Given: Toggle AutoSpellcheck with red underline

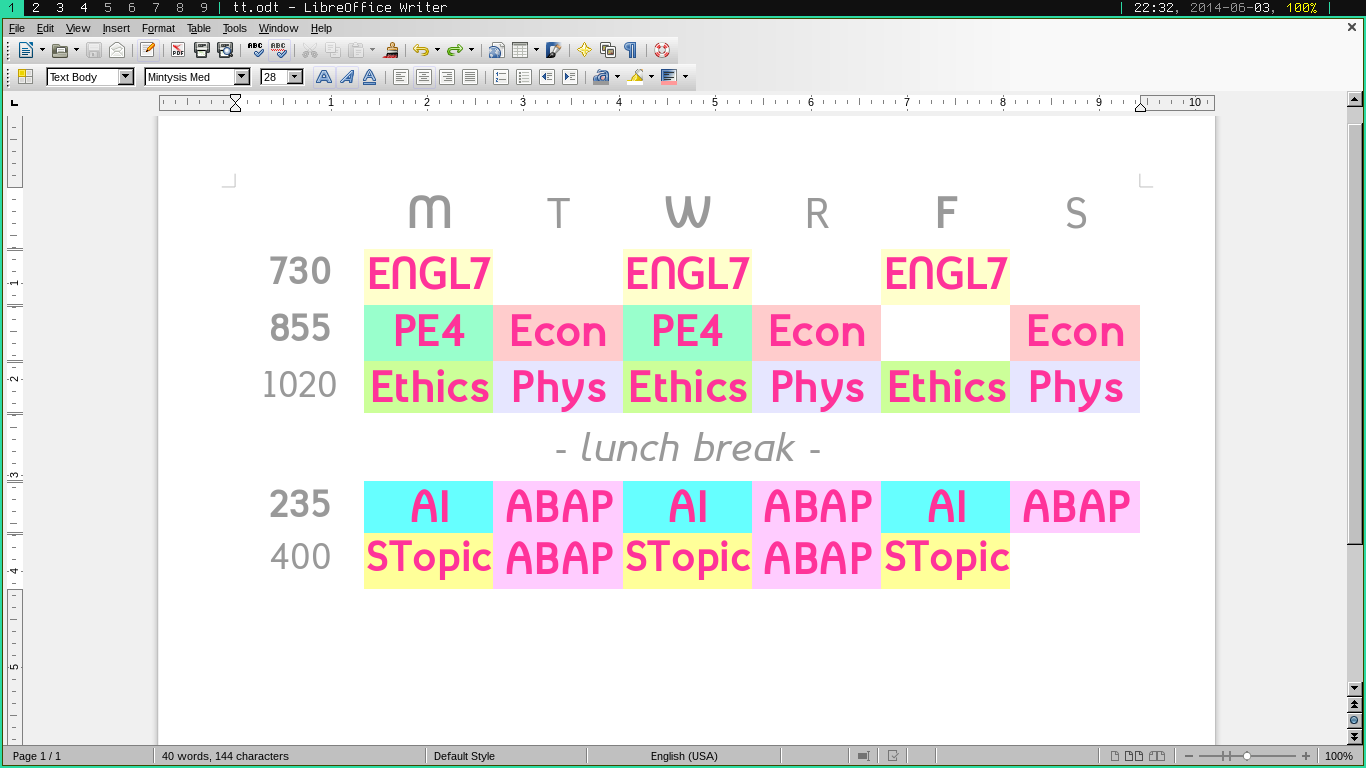Looking at the screenshot, I should click(x=279, y=50).
